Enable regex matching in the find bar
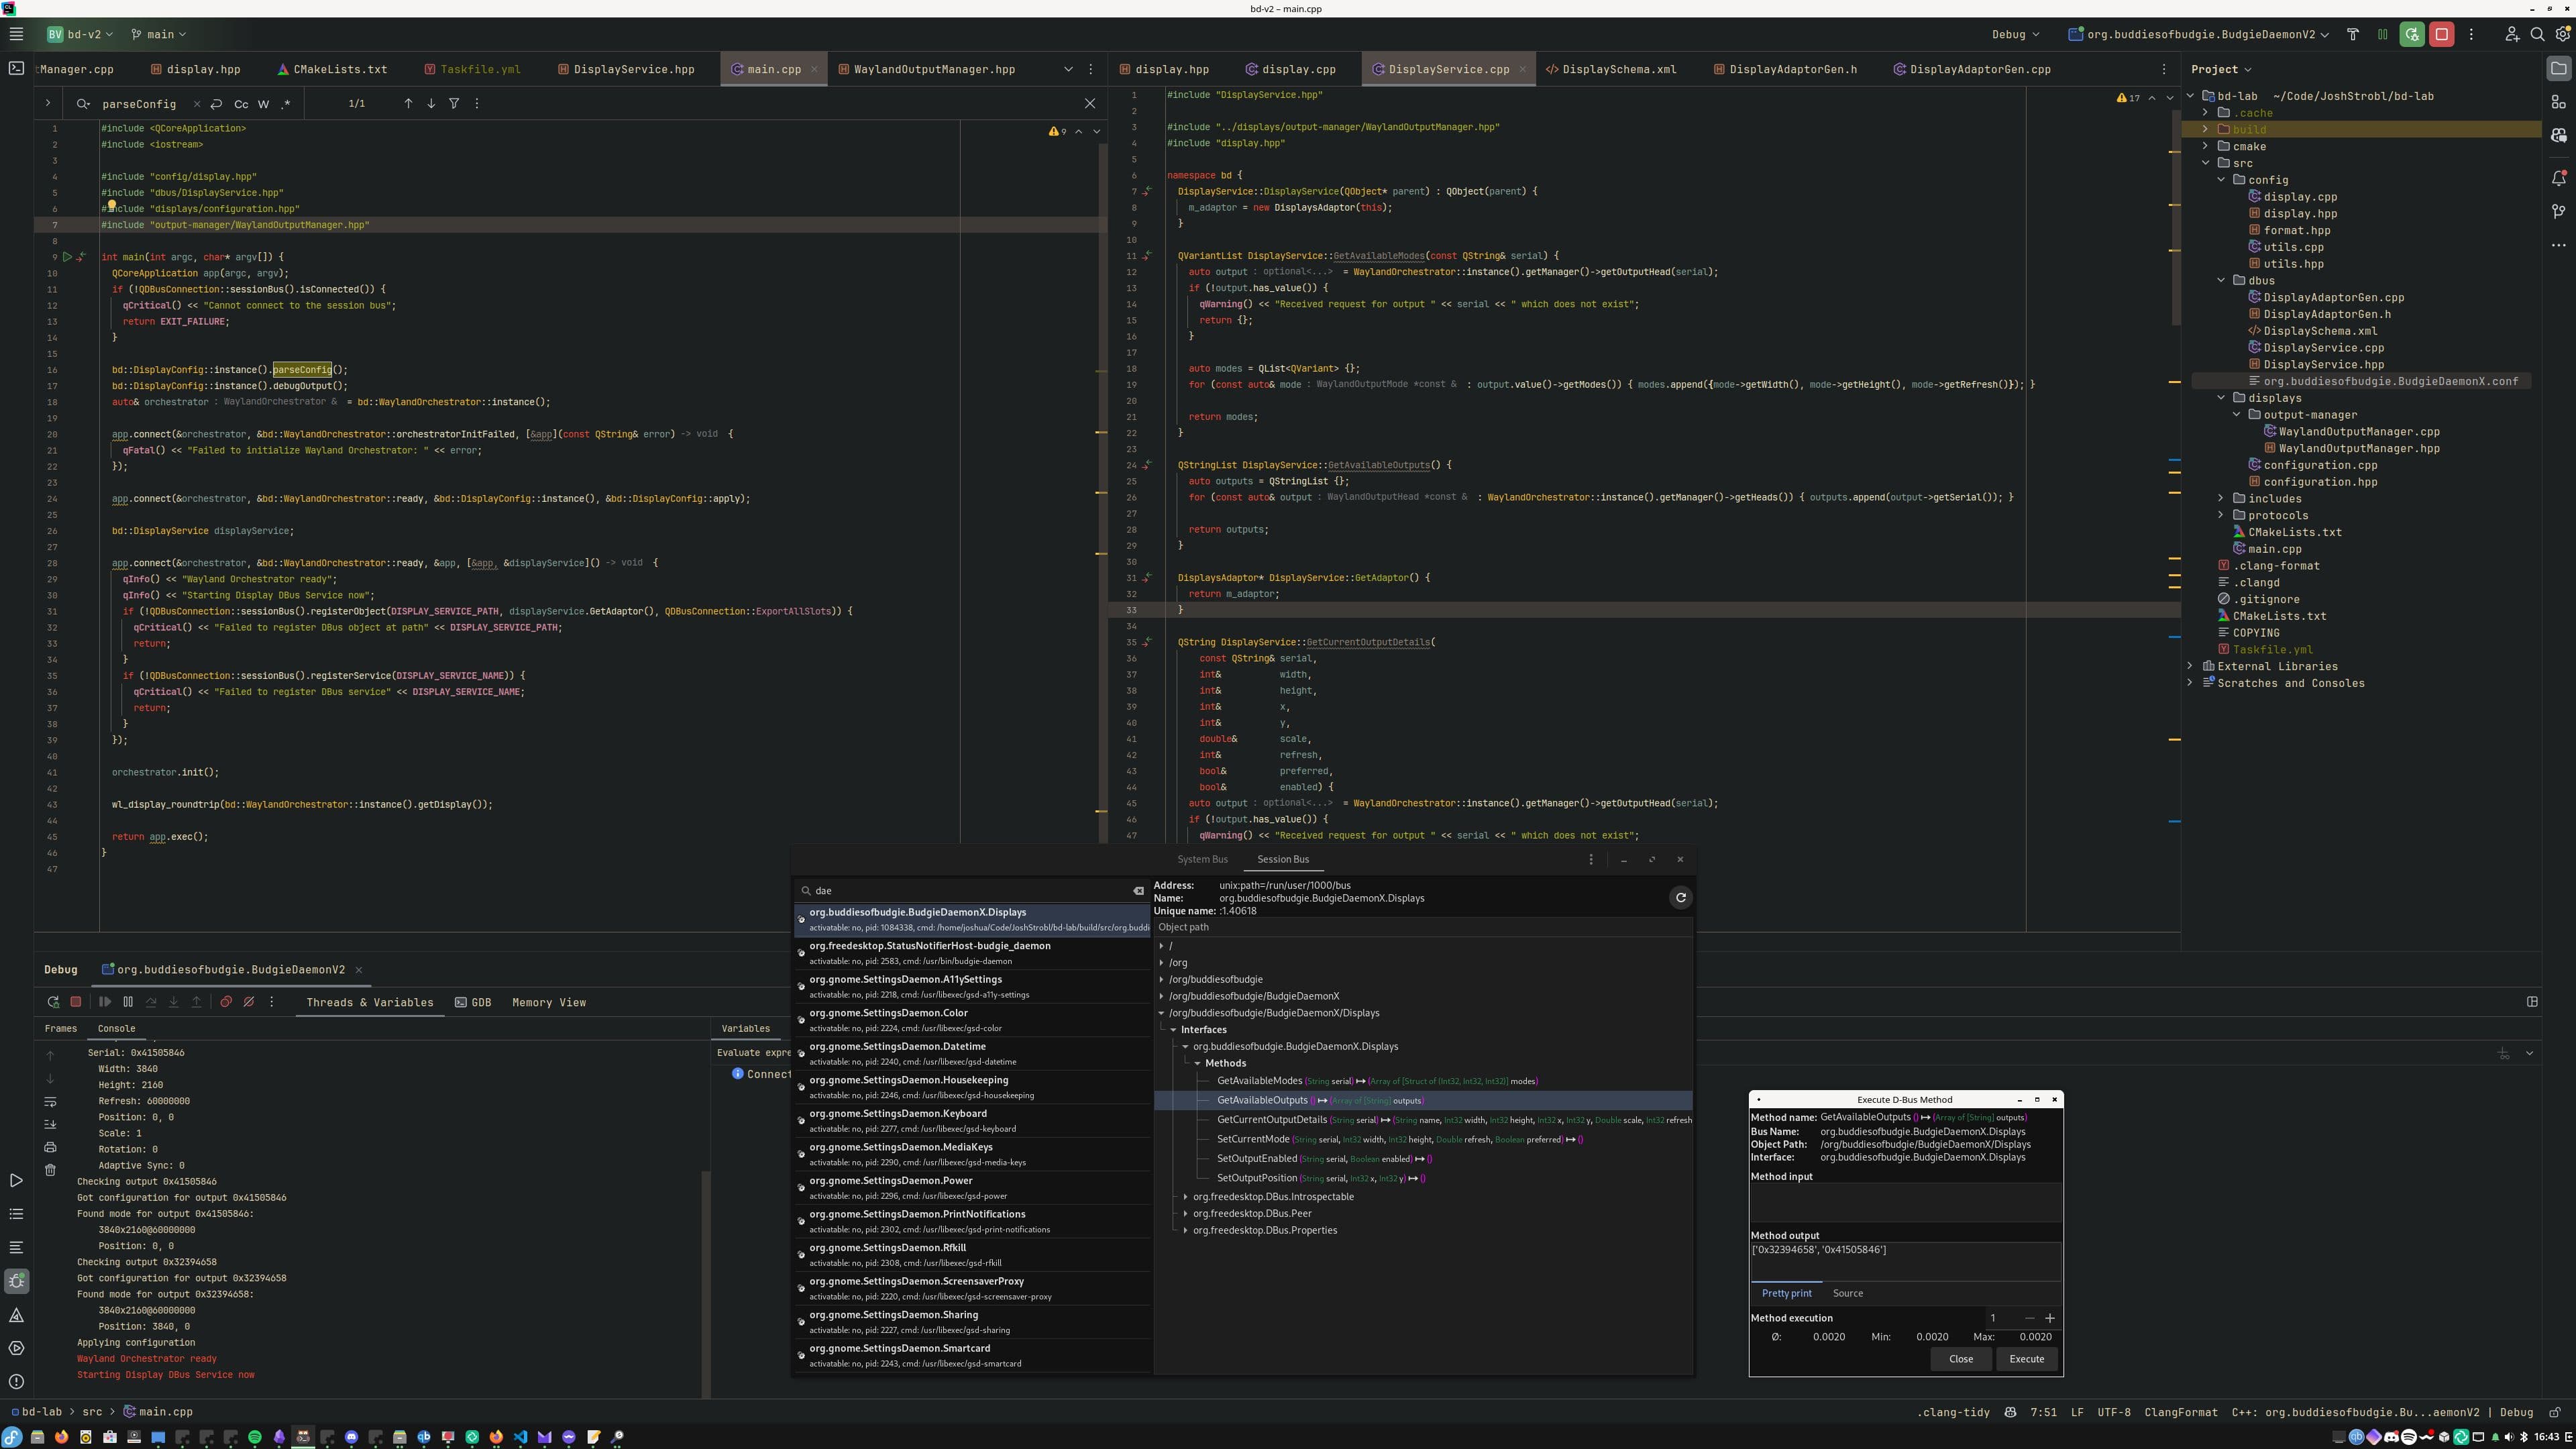2576x1449 pixels. tap(285, 103)
